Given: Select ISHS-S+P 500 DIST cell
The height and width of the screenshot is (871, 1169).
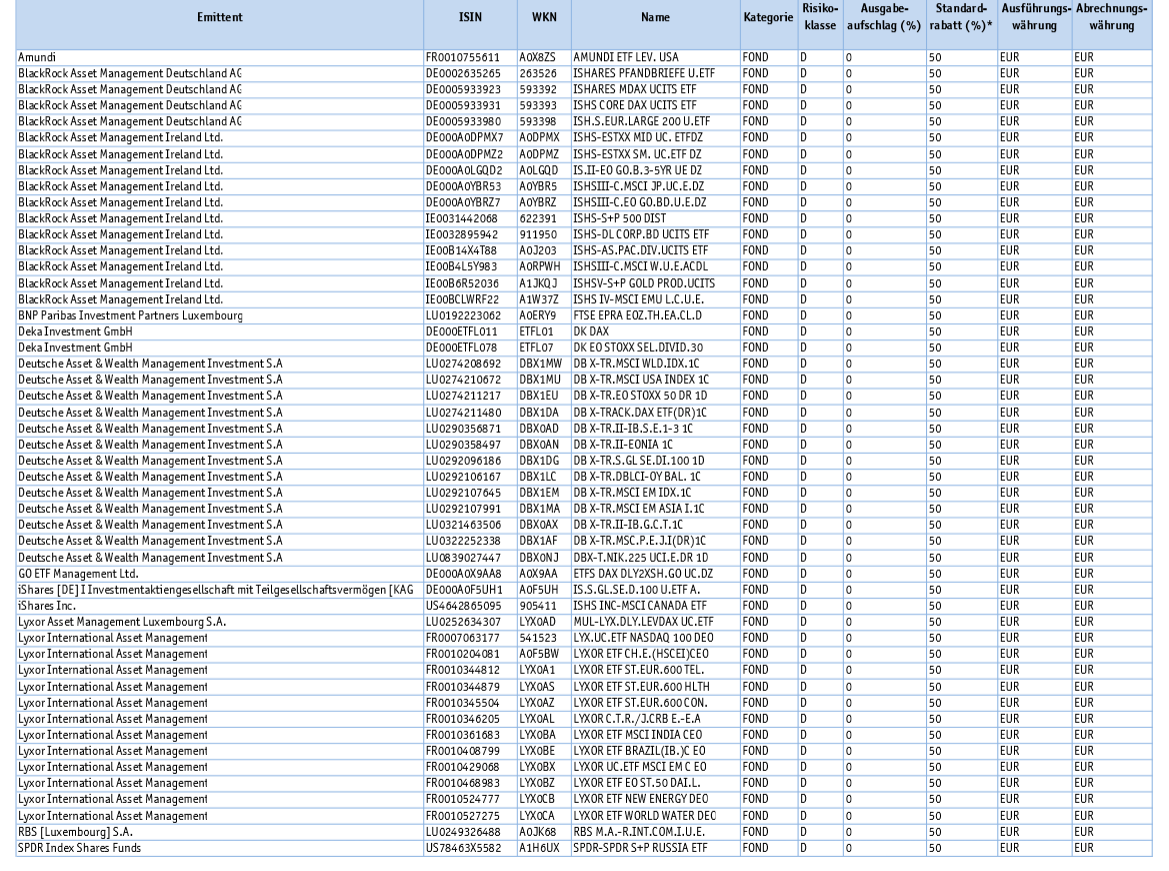Looking at the screenshot, I should point(655,218).
